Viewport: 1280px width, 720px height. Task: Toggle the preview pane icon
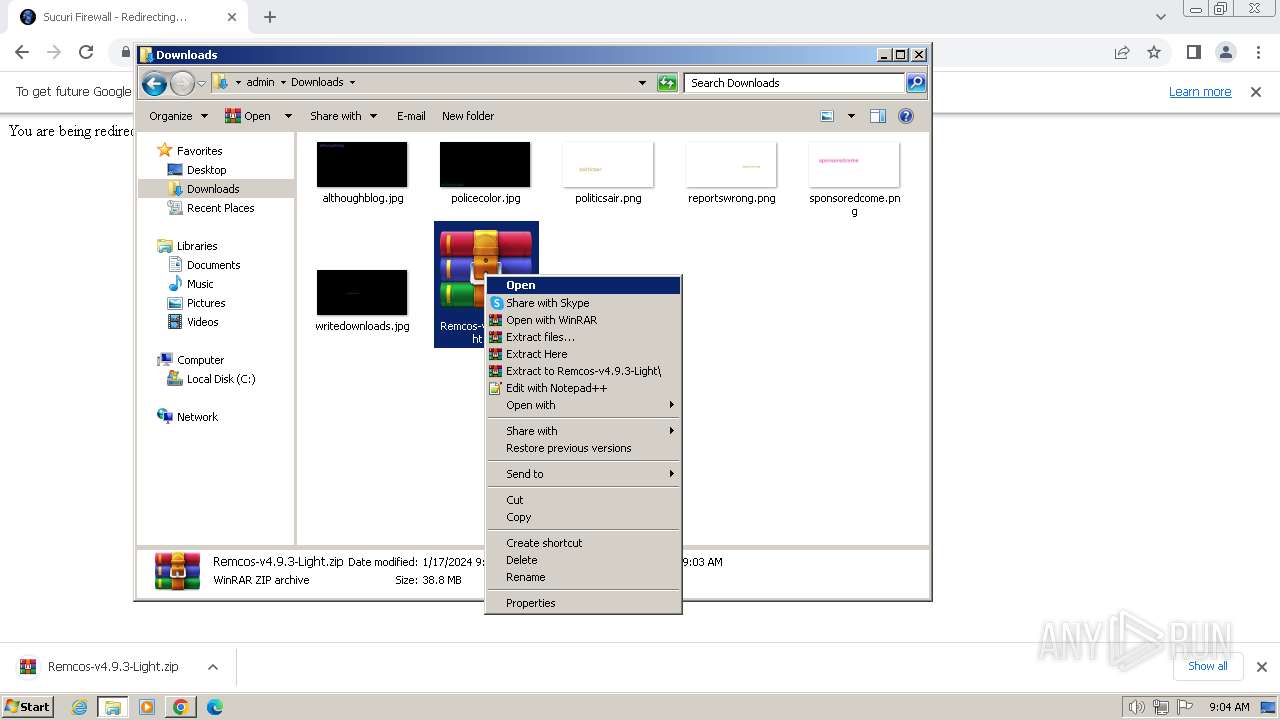pos(878,116)
